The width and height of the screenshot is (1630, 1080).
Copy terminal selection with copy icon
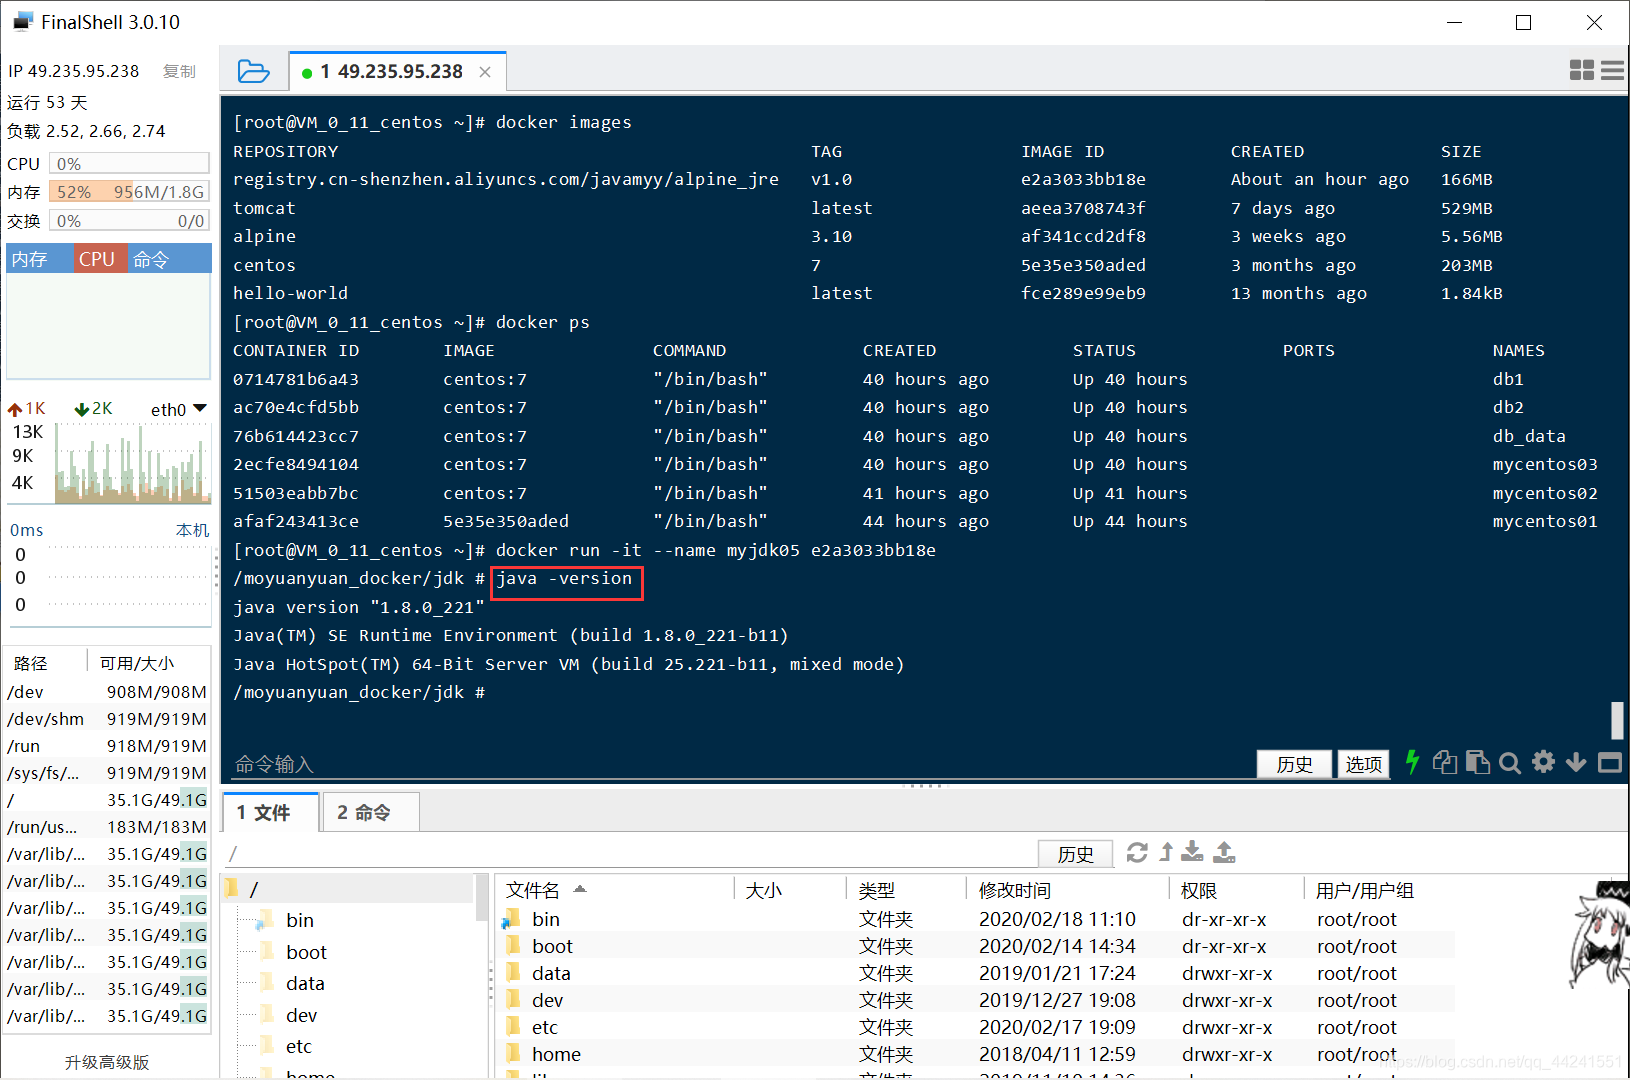pos(1444,762)
